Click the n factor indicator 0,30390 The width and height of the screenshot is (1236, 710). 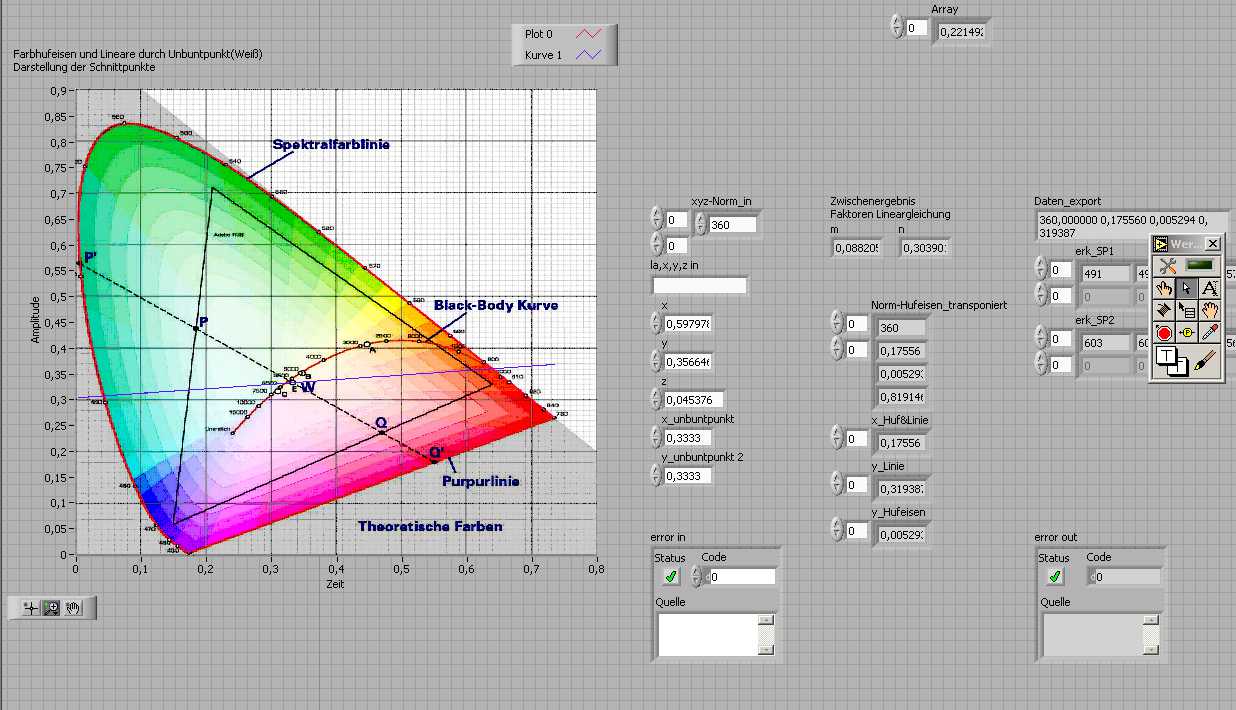pyautogui.click(x=924, y=247)
